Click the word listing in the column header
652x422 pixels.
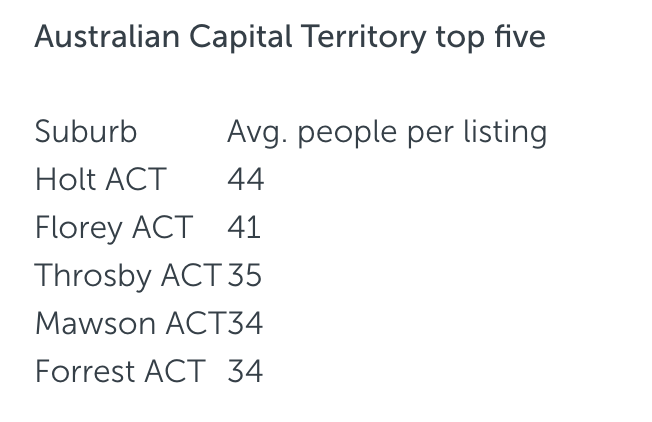pos(505,133)
